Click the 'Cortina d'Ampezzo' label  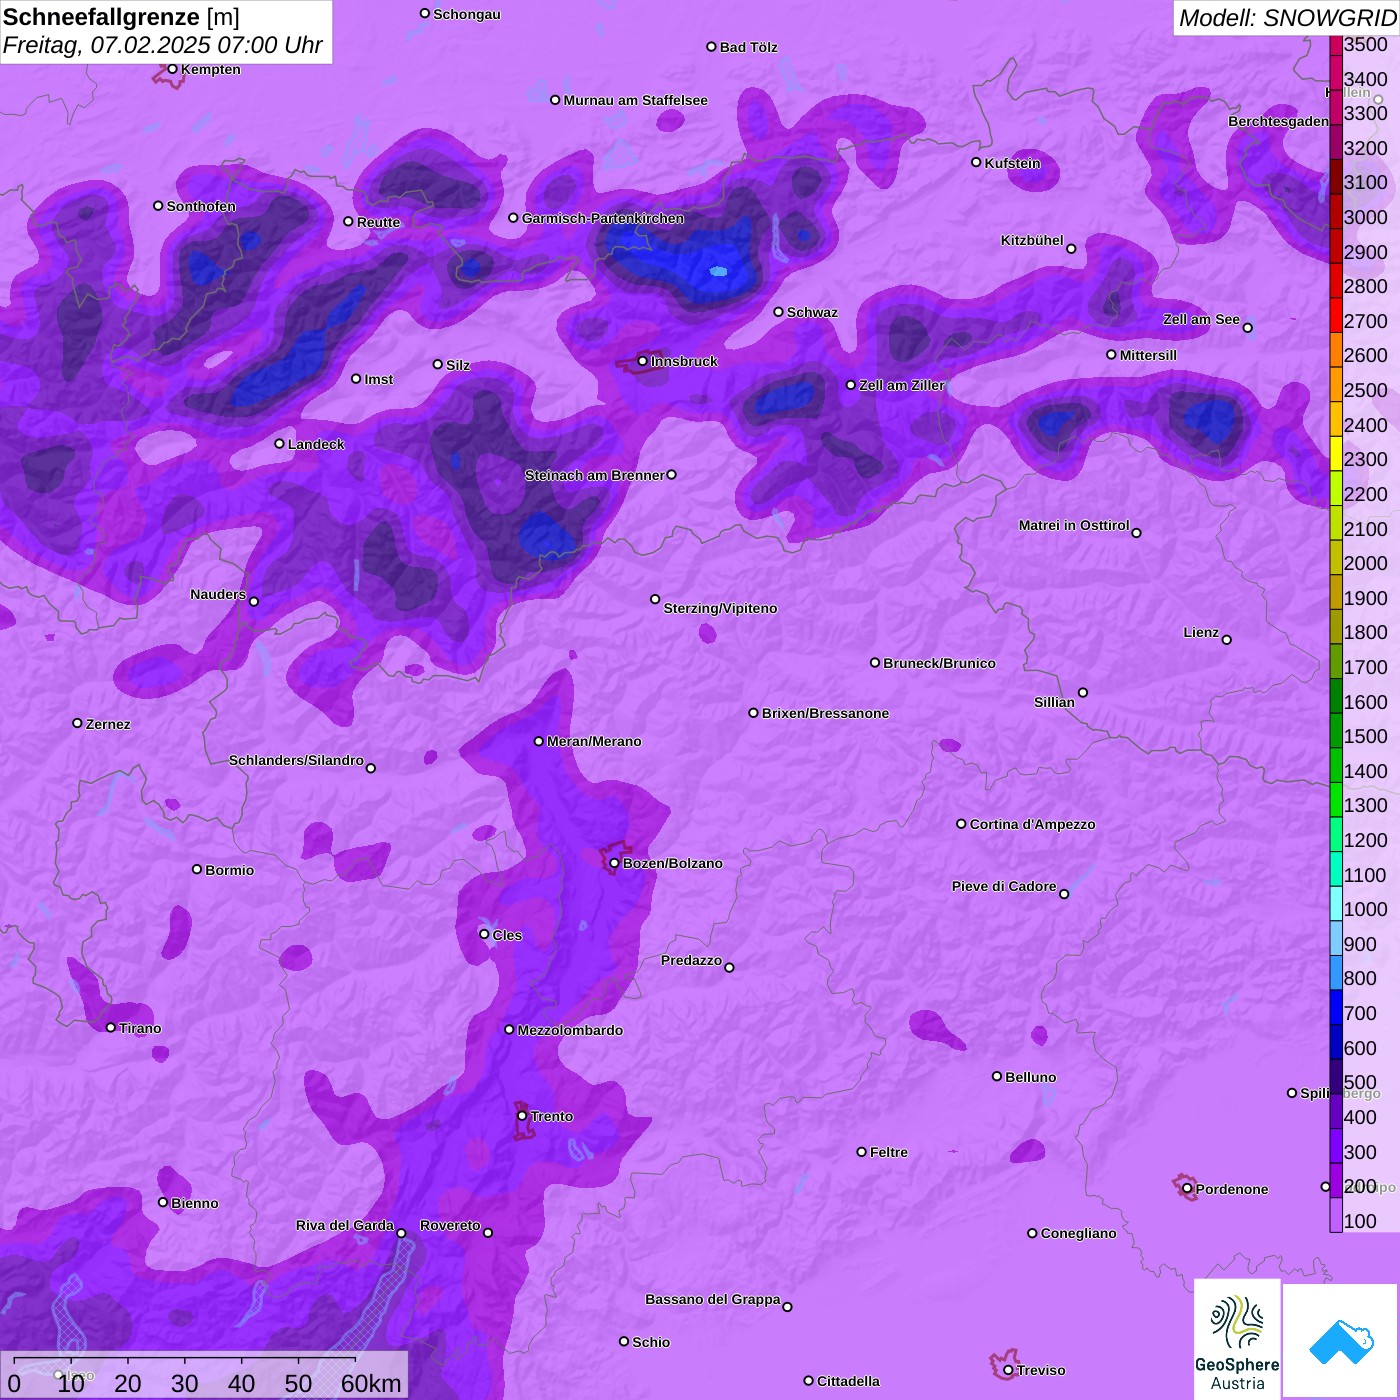tap(1032, 824)
